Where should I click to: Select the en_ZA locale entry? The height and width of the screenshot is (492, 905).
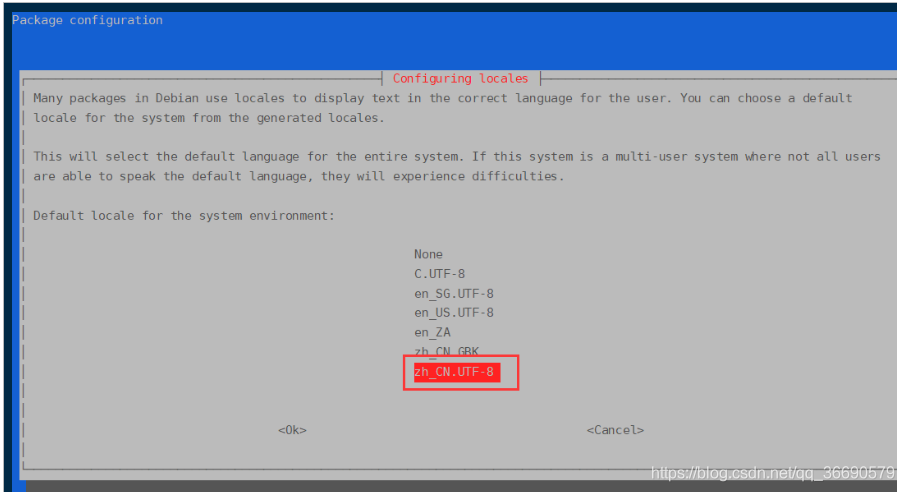(x=432, y=333)
